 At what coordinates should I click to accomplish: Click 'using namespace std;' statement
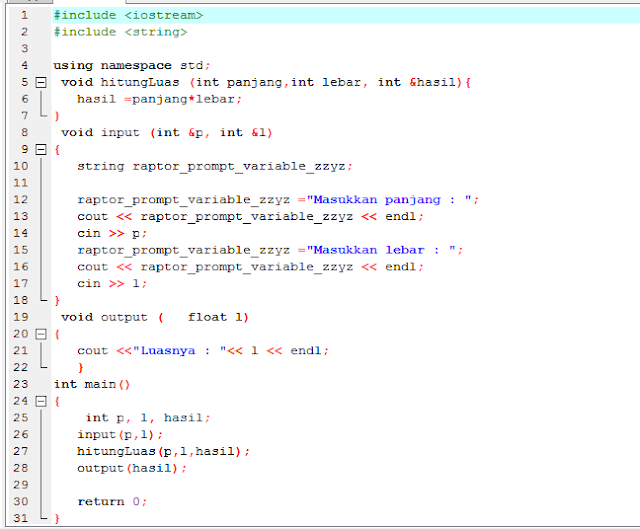(132, 66)
